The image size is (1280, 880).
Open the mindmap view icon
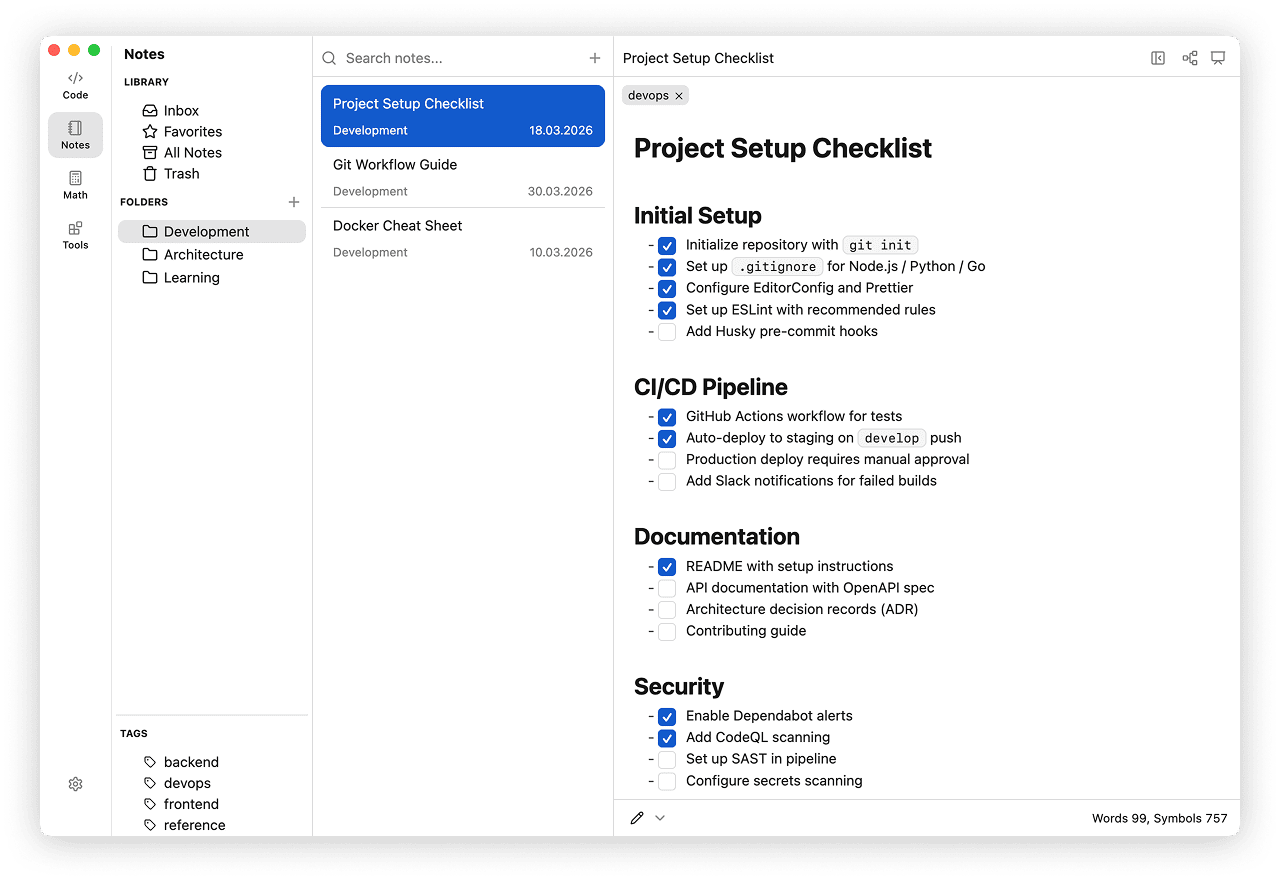1190,58
